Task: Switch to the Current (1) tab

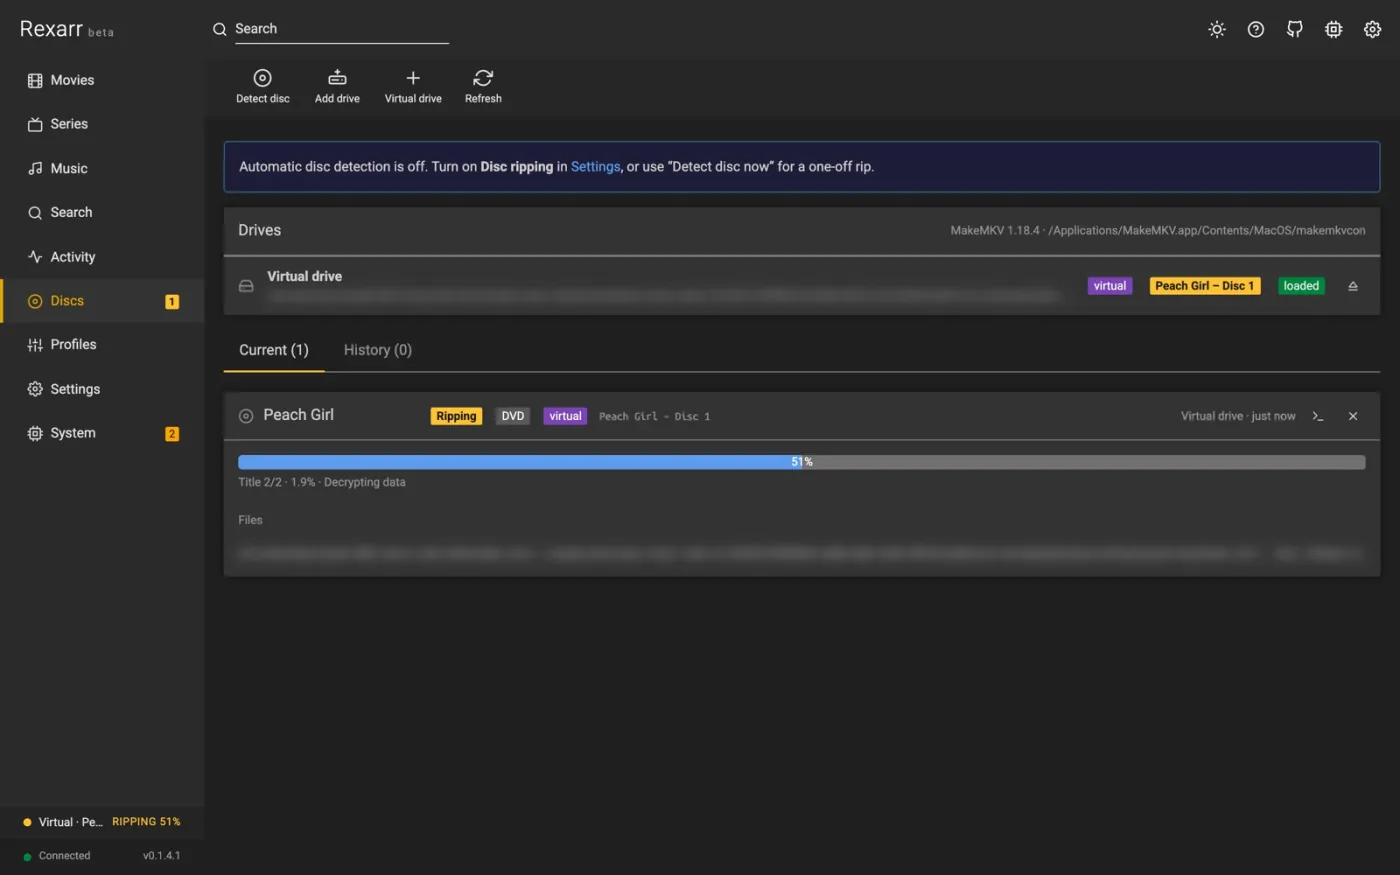Action: coord(274,350)
